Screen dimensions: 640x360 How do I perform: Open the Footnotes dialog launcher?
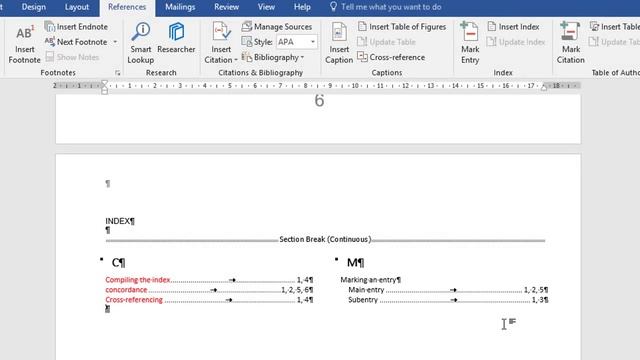(118, 73)
